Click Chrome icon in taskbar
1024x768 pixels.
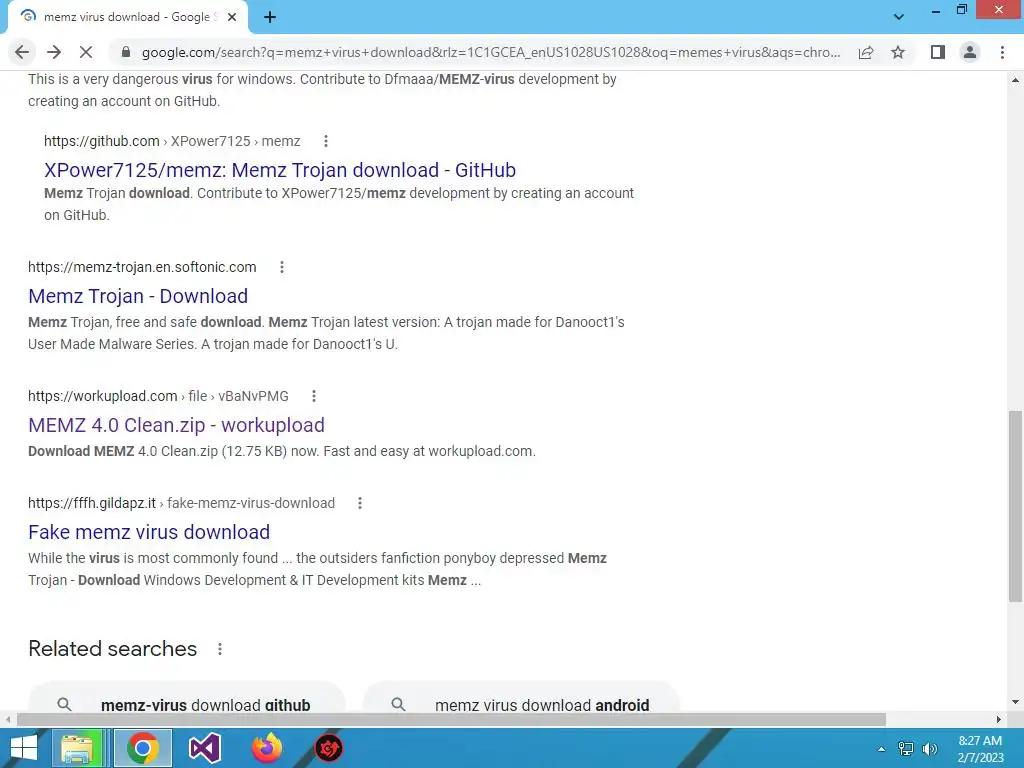click(142, 748)
